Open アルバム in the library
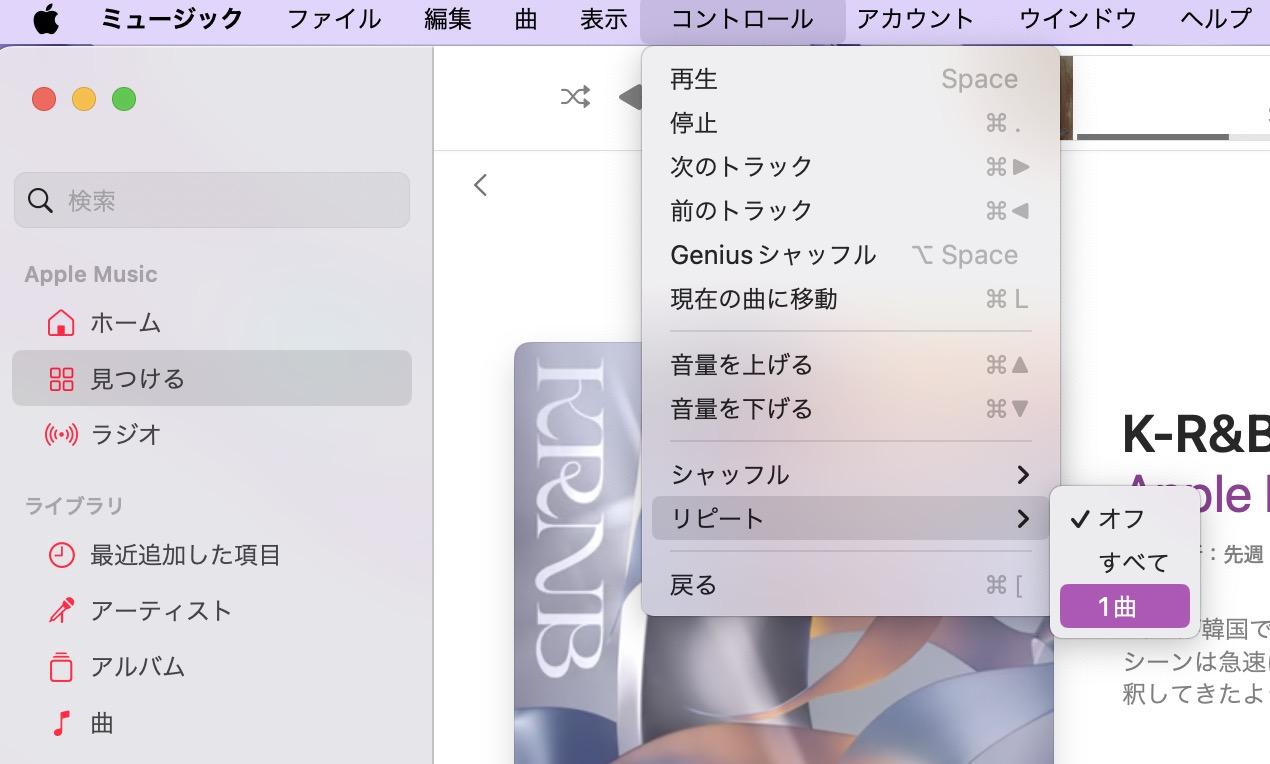Screen dimensions: 1270x764 (212, 667)
